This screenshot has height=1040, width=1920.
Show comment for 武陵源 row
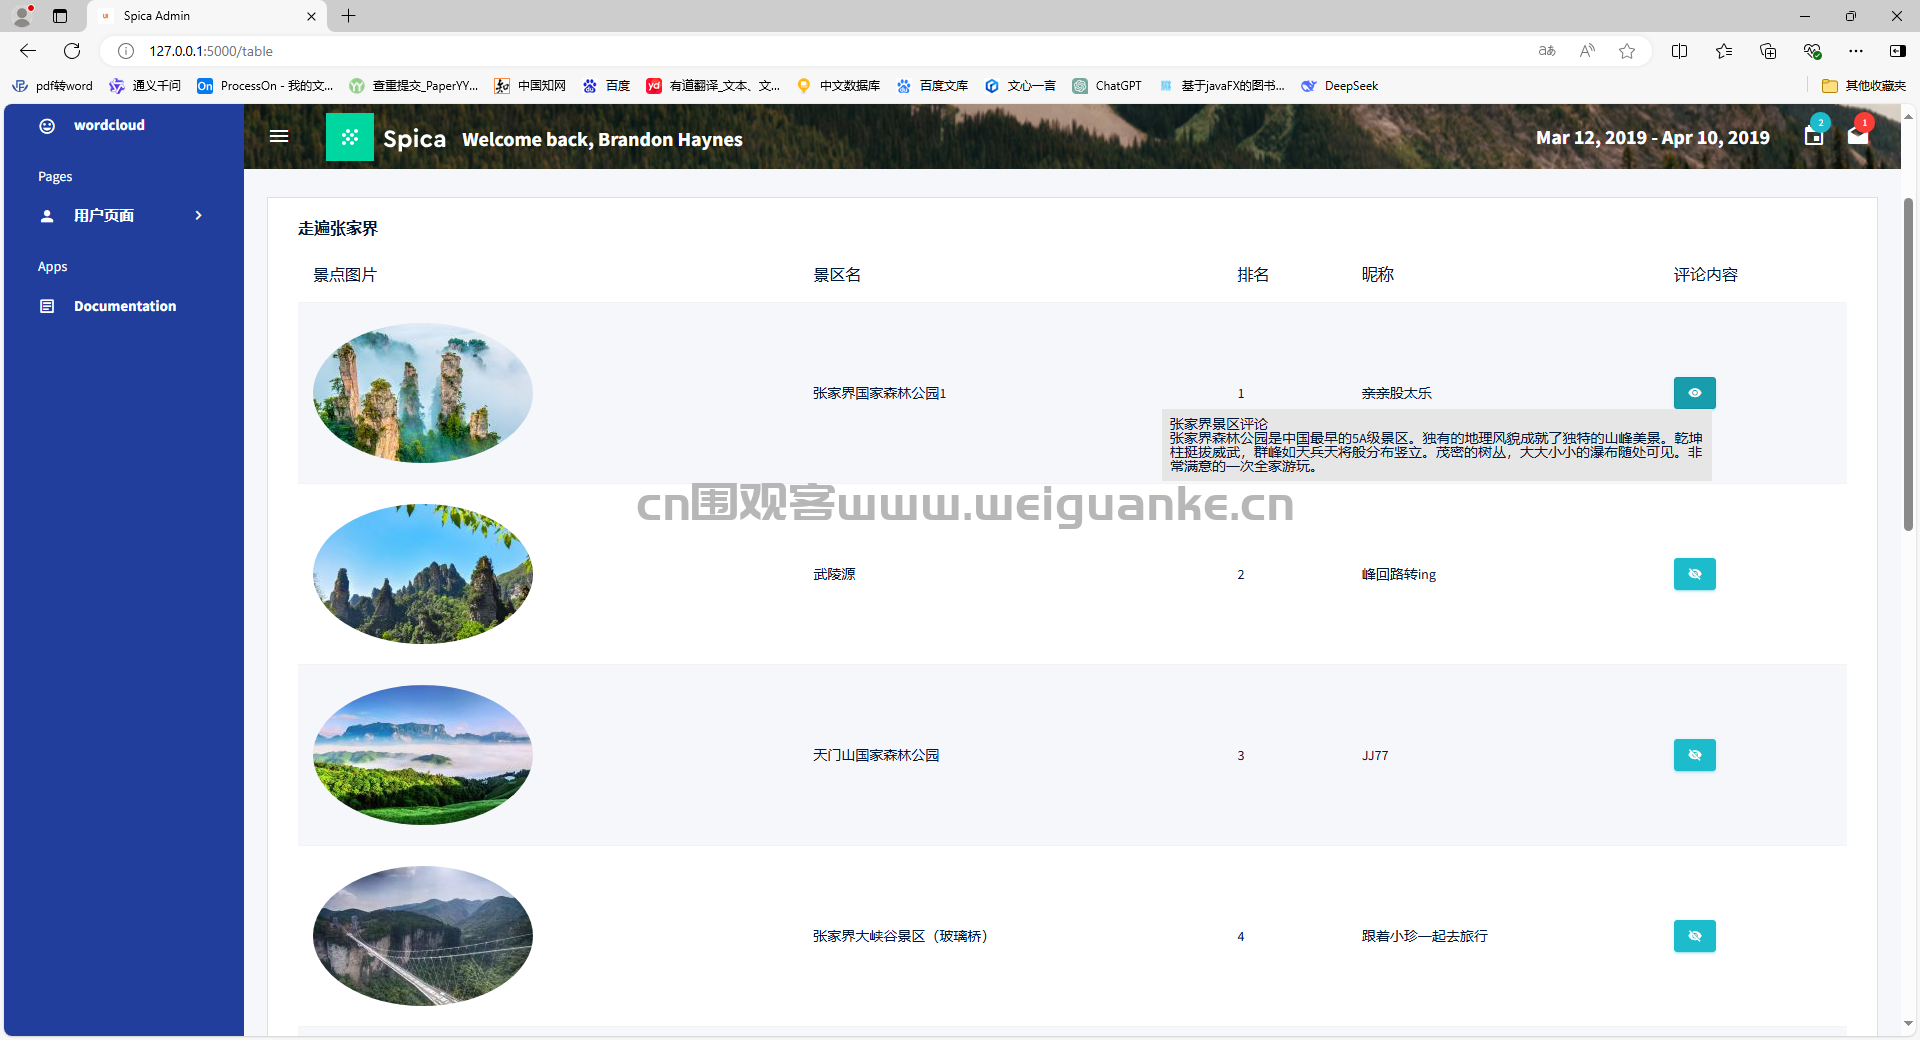coord(1694,574)
